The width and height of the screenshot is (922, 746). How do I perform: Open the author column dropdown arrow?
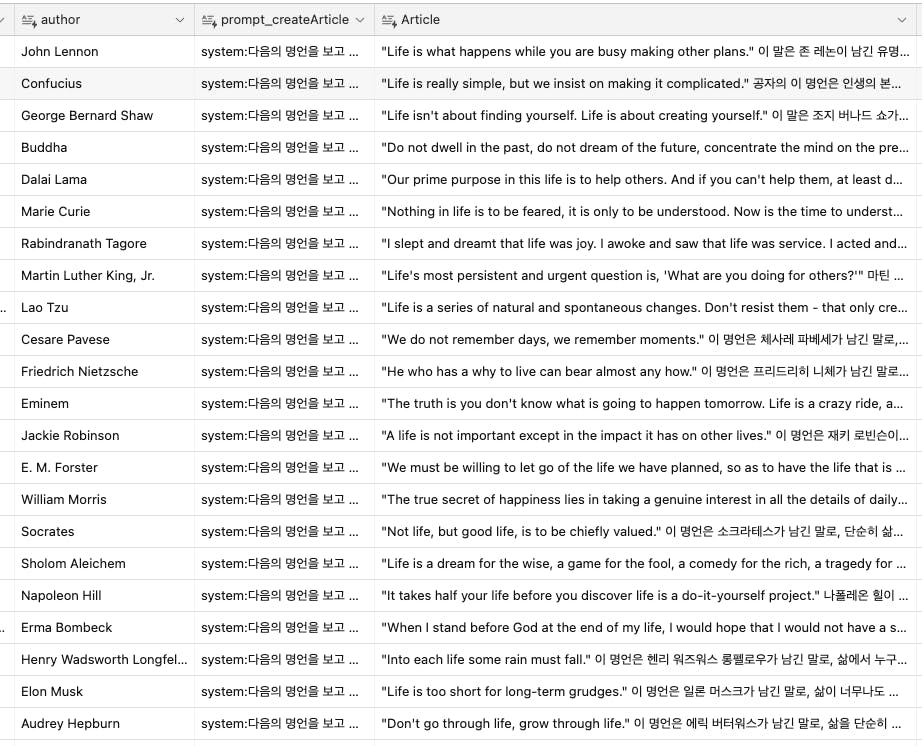[x=180, y=20]
